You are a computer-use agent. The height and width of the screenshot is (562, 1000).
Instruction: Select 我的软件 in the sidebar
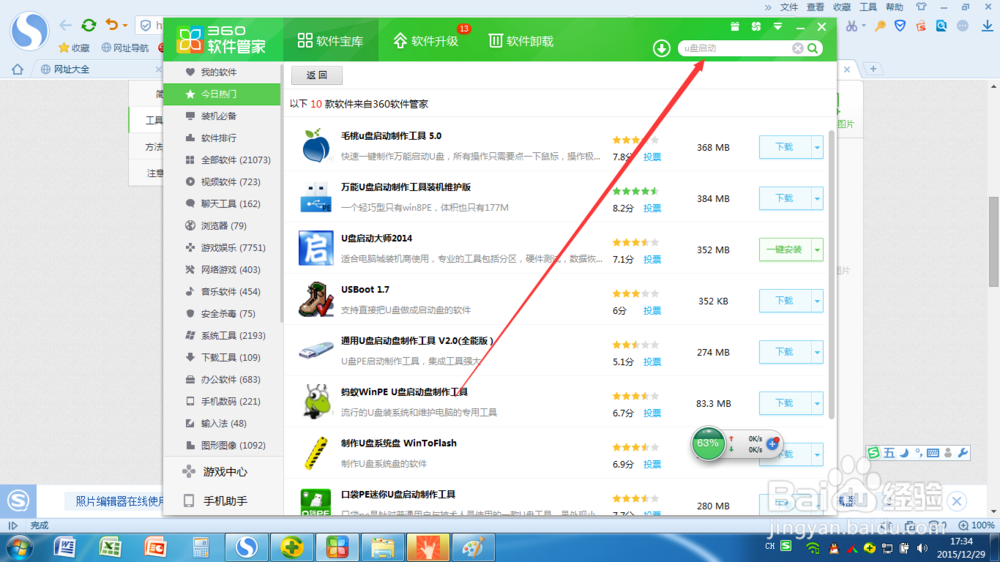[x=221, y=72]
